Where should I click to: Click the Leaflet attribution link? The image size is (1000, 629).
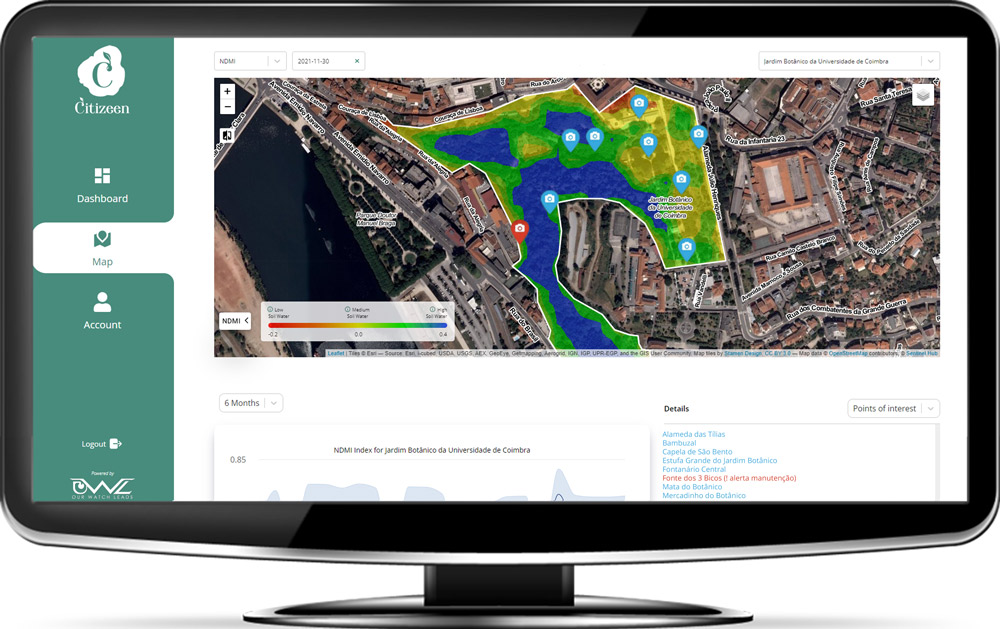pyautogui.click(x=335, y=353)
